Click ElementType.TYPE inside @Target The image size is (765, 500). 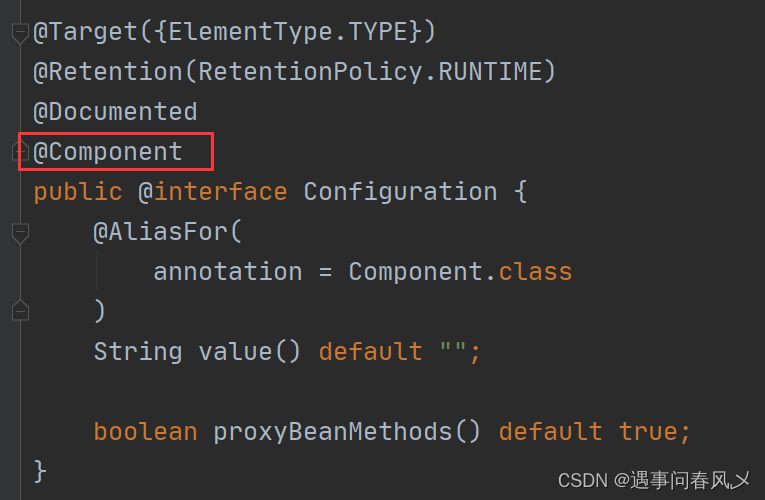coord(288,32)
